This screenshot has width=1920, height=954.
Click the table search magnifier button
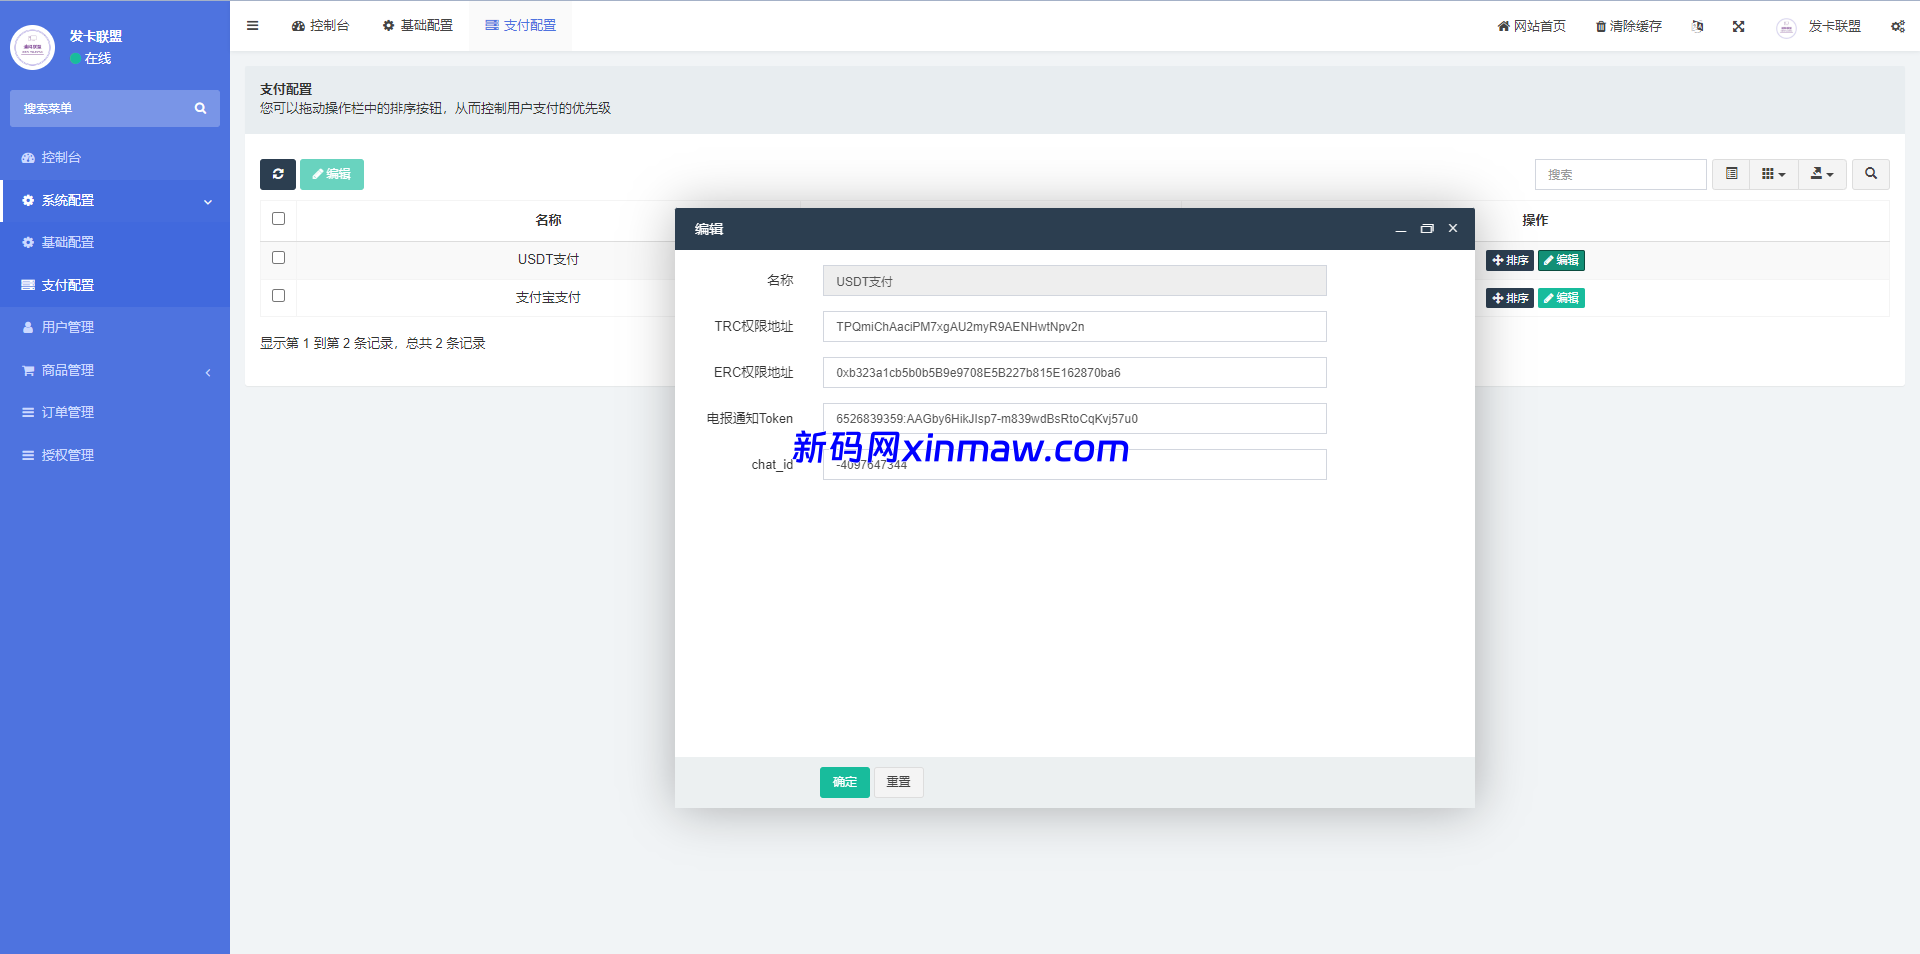click(1870, 174)
